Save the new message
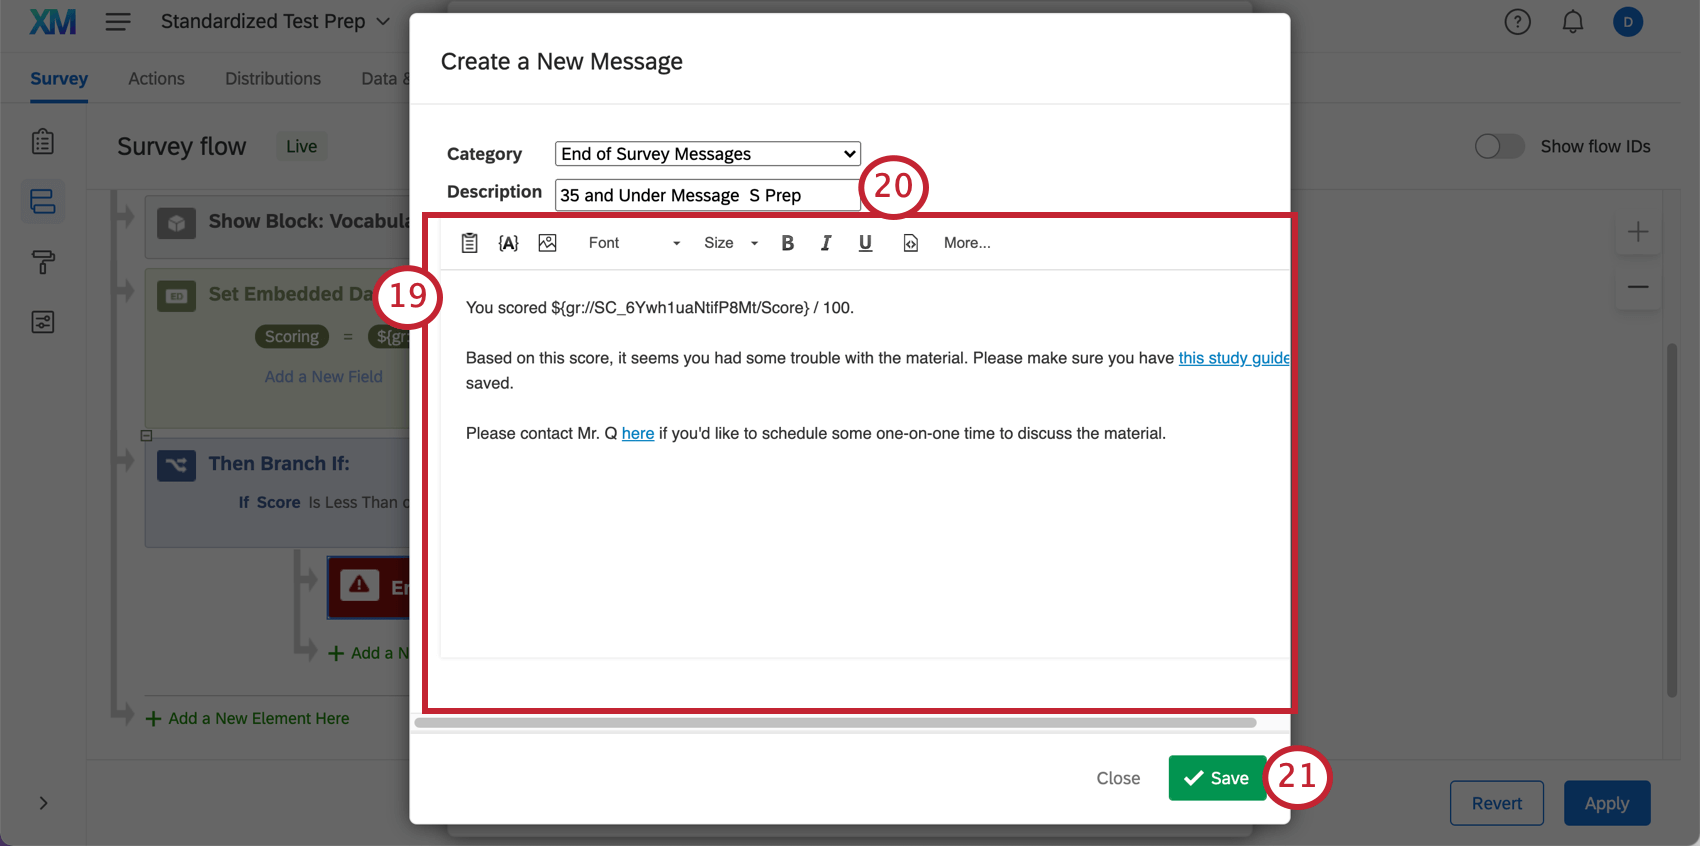 click(1216, 778)
